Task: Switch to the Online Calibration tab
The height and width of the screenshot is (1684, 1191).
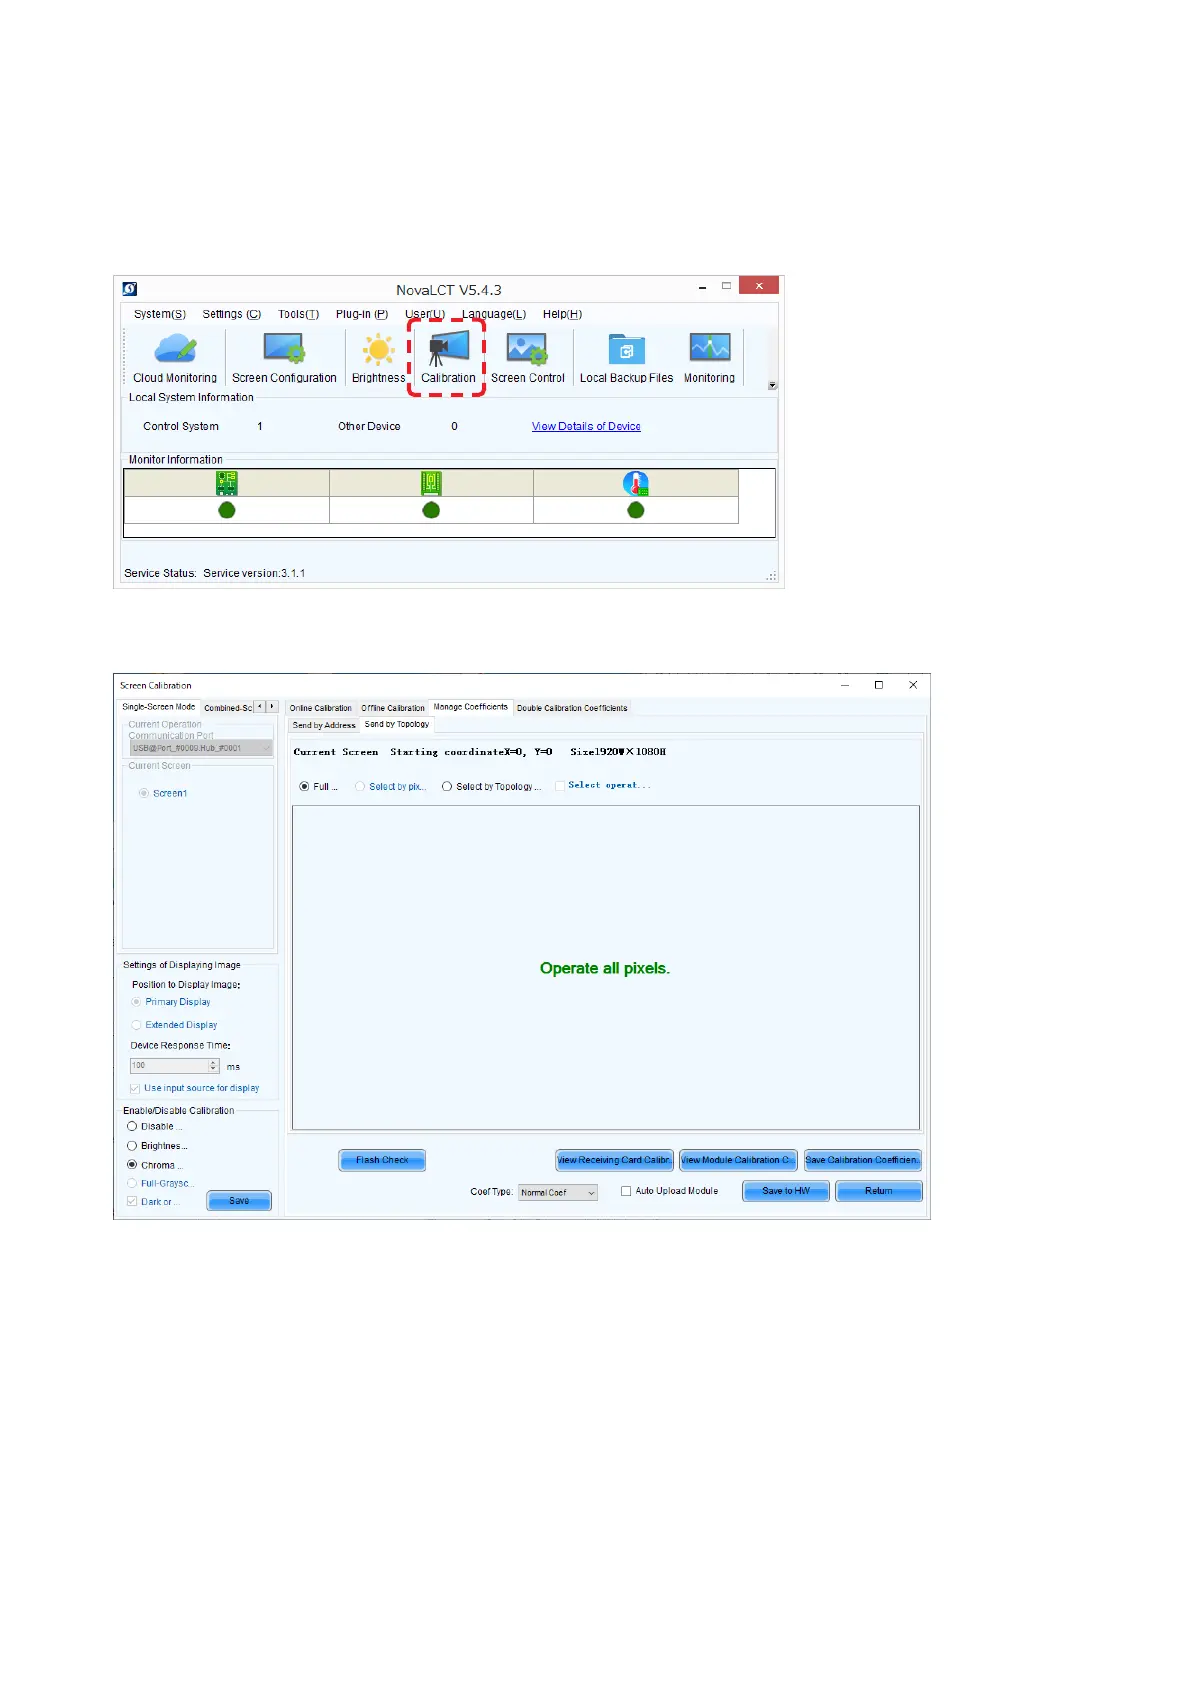Action: coord(320,708)
